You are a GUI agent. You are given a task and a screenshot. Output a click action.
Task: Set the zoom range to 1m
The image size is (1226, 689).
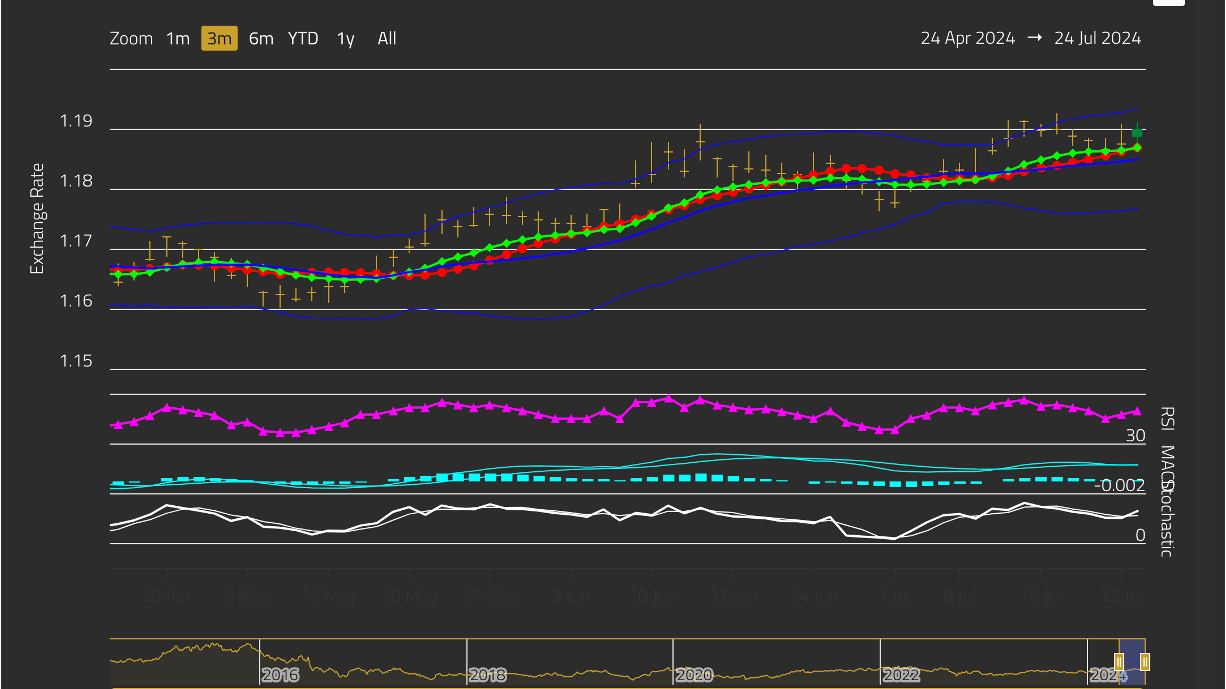[x=178, y=39]
